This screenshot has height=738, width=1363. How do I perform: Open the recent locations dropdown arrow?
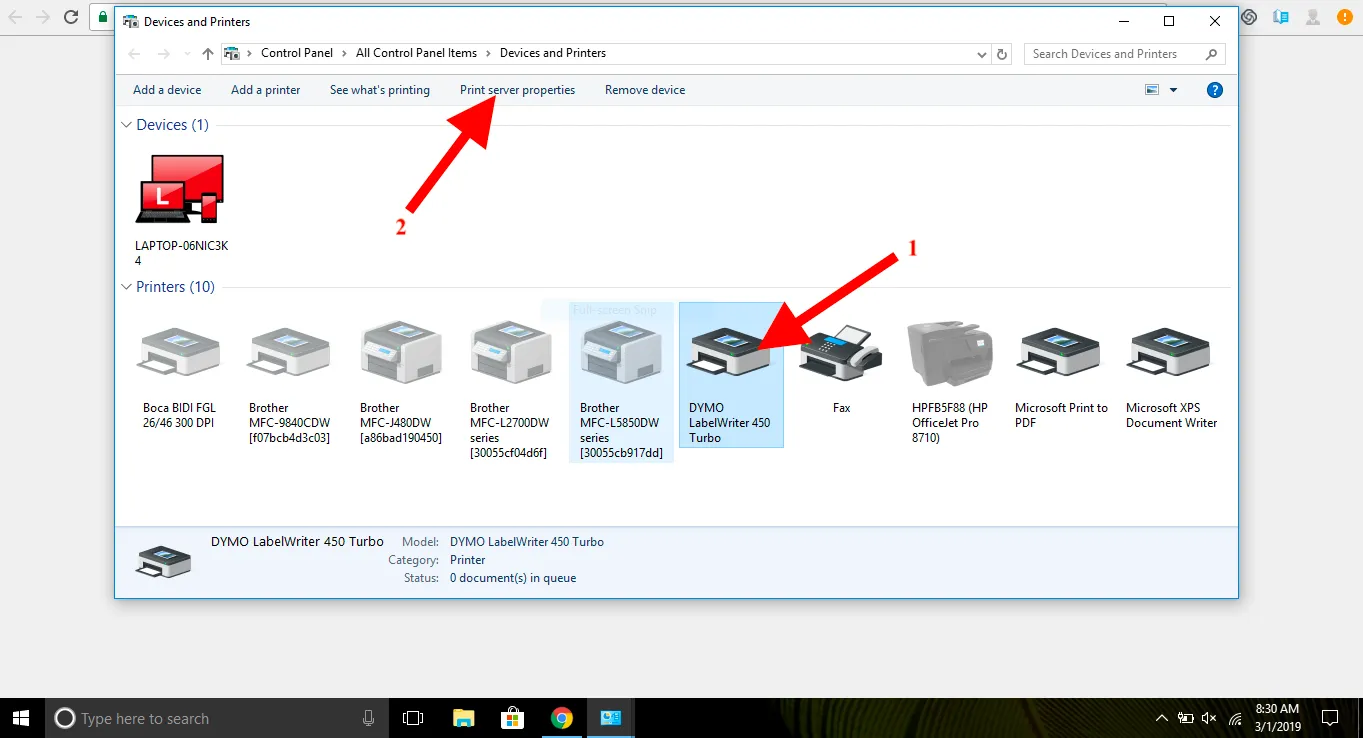point(188,54)
